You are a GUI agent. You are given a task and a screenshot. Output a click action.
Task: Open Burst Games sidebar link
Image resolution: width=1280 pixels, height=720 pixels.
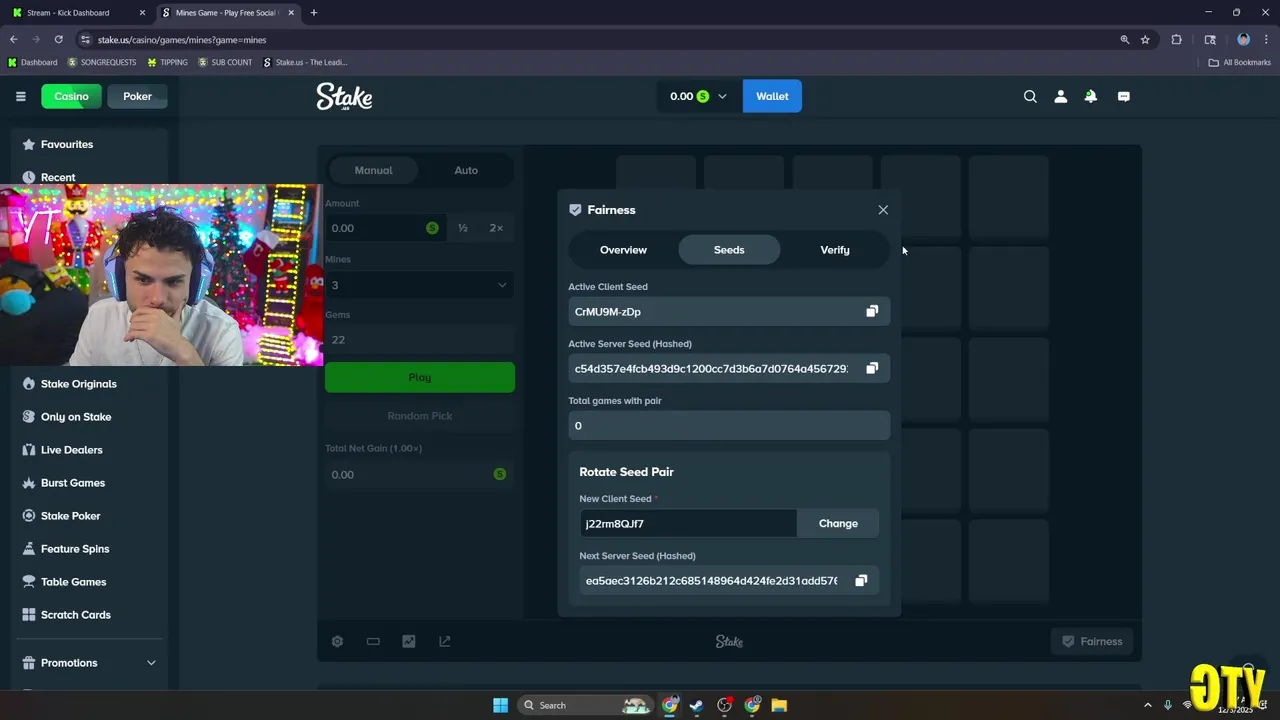(73, 483)
